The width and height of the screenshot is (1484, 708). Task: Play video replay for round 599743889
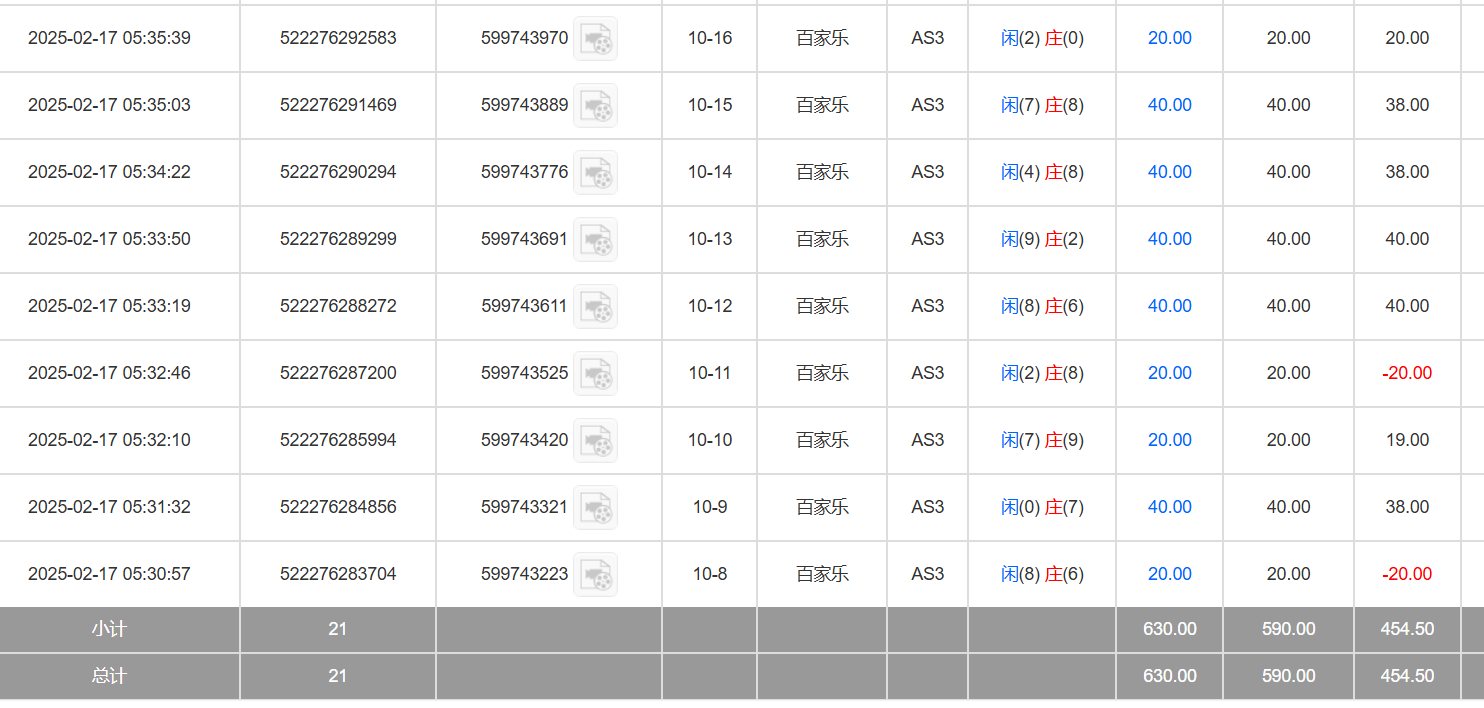pos(595,105)
